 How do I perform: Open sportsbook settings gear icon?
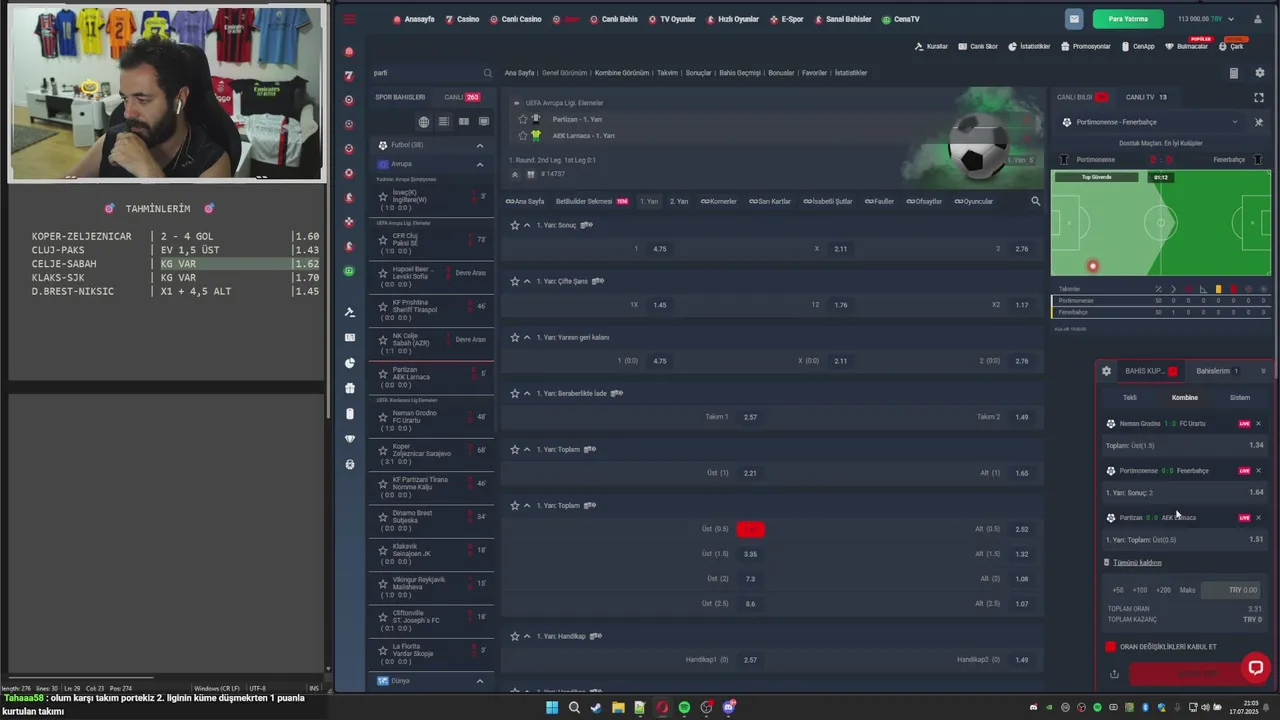pos(1260,73)
